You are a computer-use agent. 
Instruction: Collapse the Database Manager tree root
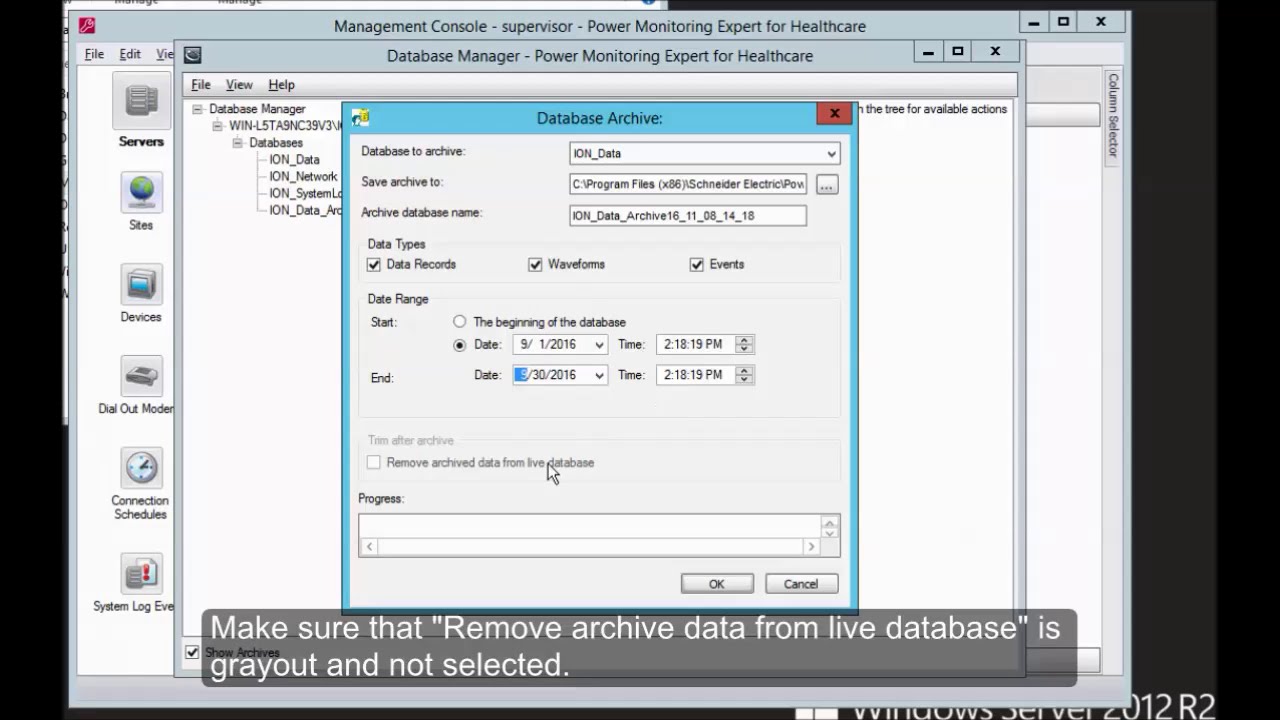[198, 109]
